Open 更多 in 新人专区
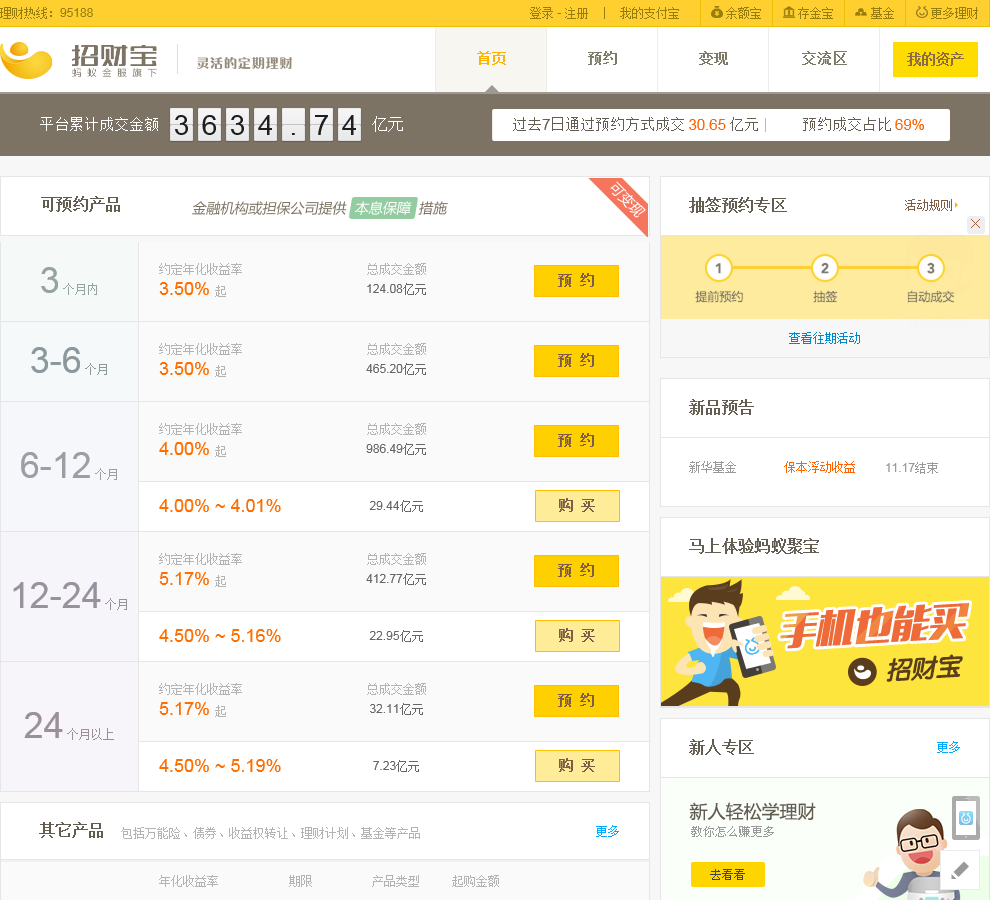Viewport: 990px width, 900px height. (948, 747)
